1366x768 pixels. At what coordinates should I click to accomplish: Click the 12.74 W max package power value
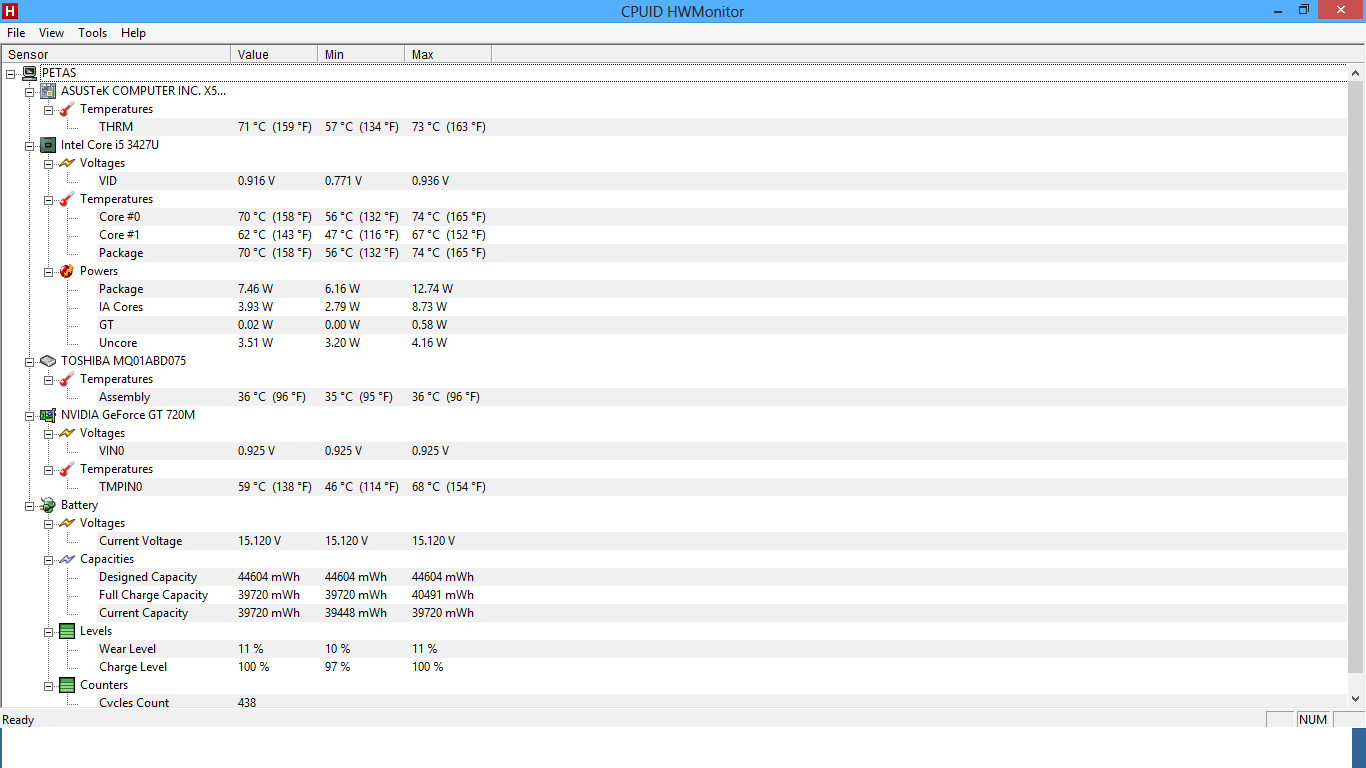coord(433,289)
